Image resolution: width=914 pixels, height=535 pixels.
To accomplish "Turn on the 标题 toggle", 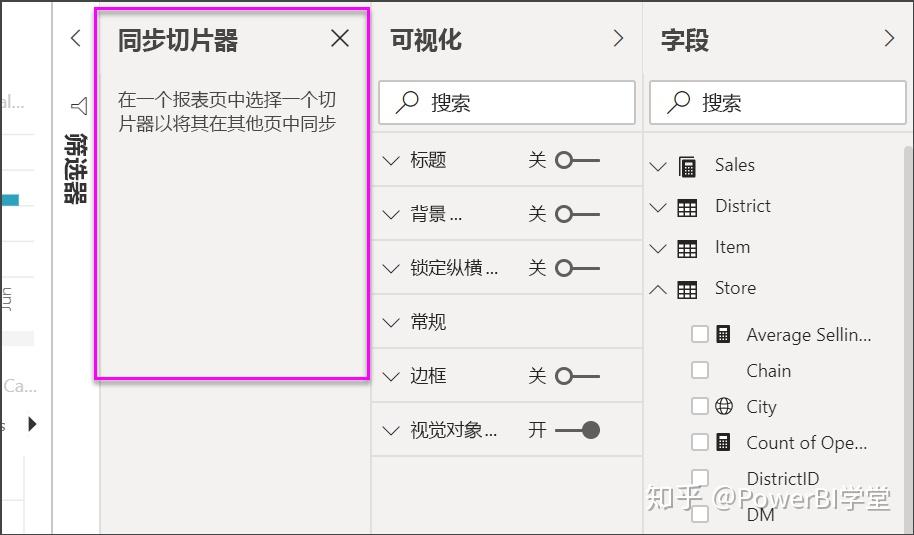I will tap(577, 160).
